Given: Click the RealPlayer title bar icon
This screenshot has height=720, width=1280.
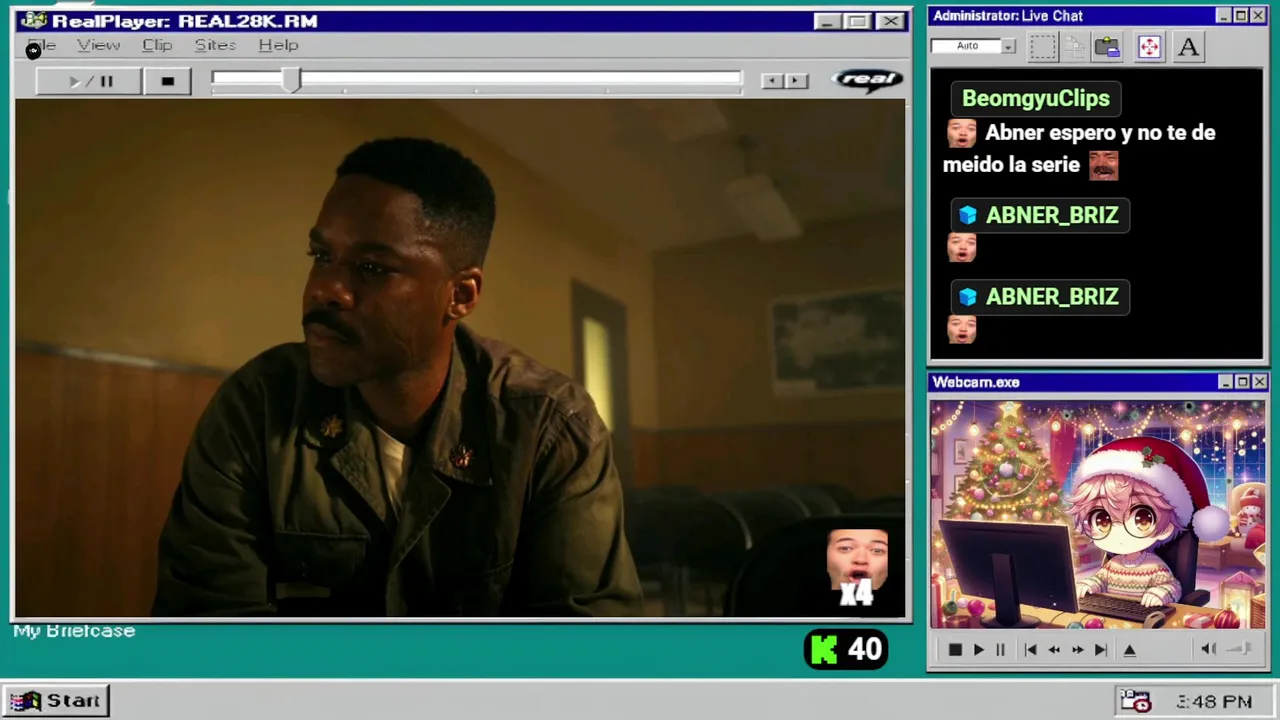Looking at the screenshot, I should (33, 20).
